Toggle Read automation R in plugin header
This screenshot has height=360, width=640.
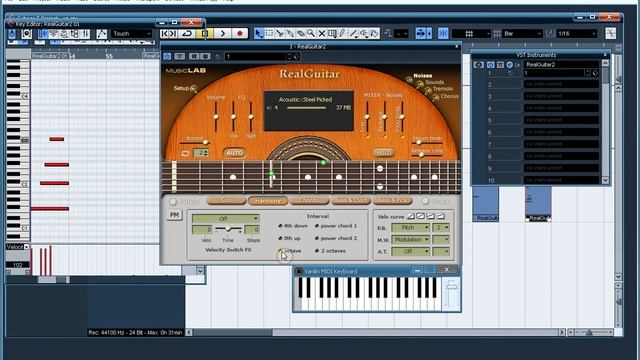[194, 56]
